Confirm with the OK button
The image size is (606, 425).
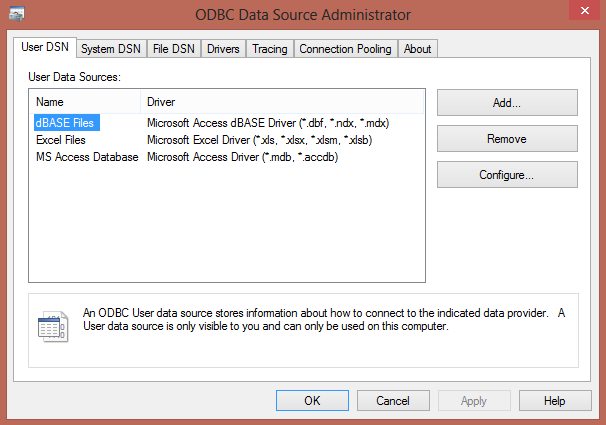(x=312, y=401)
